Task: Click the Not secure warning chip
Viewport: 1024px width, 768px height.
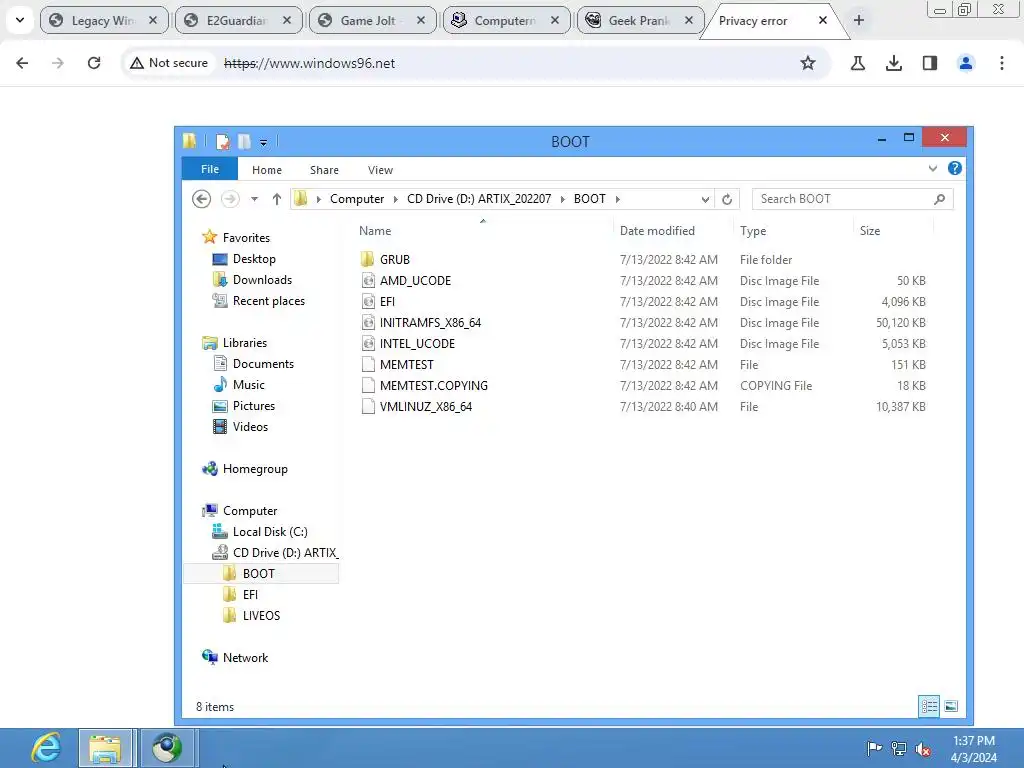Action: coord(168,63)
